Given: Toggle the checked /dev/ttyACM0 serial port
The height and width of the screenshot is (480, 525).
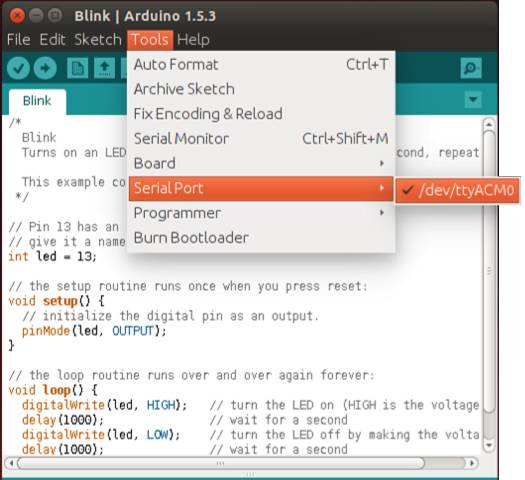Looking at the screenshot, I should click(458, 190).
